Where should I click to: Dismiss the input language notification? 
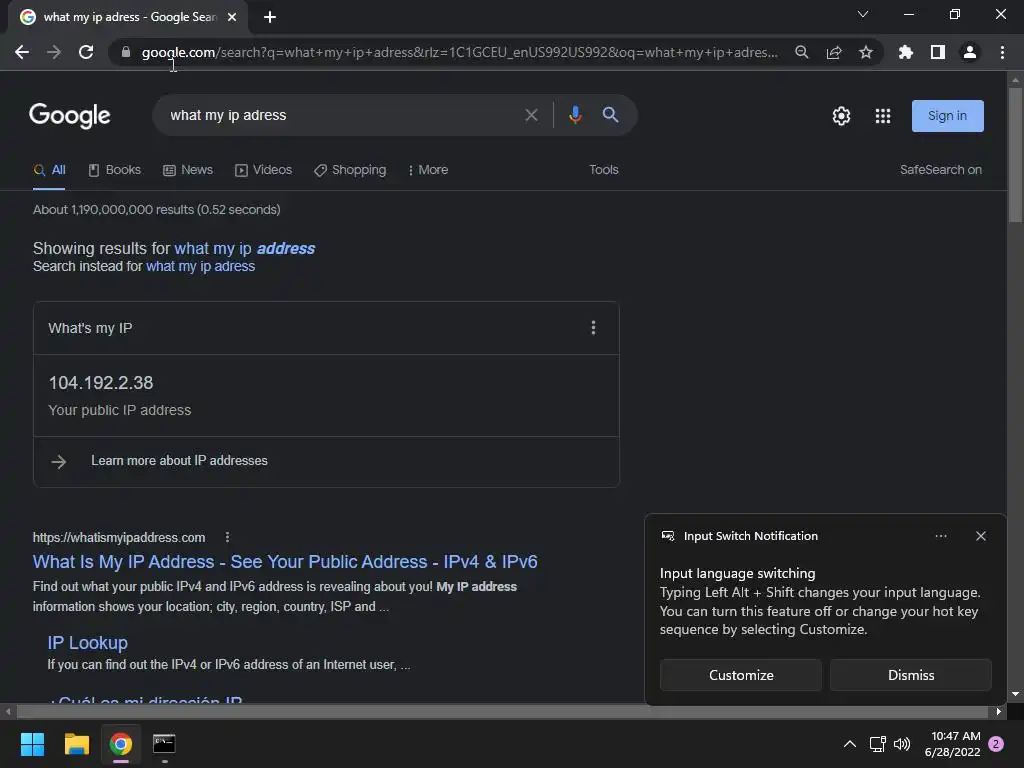[x=910, y=675]
